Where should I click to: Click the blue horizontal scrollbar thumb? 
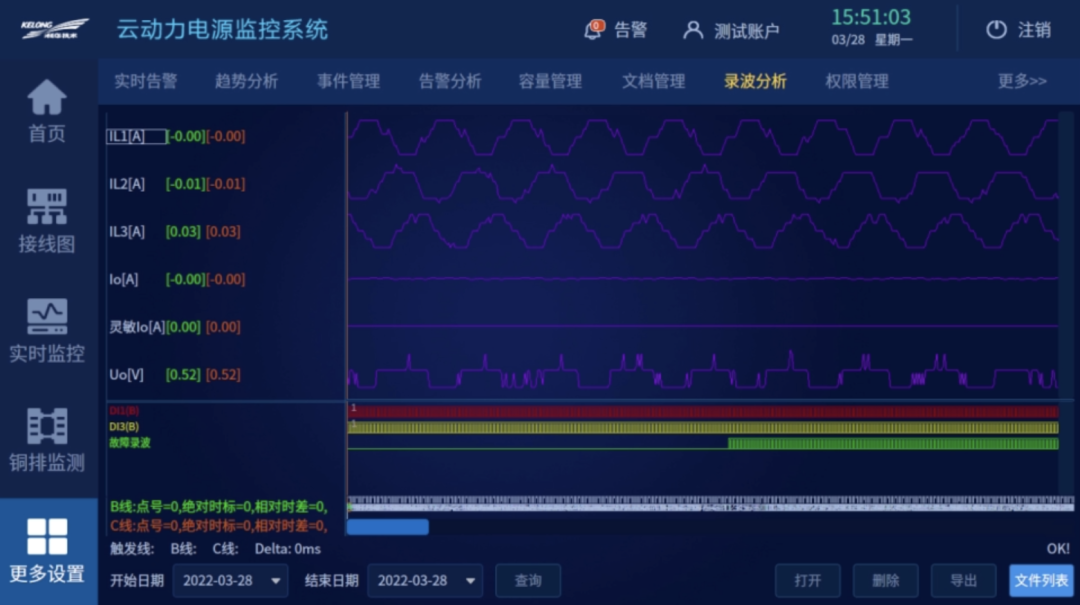[388, 527]
